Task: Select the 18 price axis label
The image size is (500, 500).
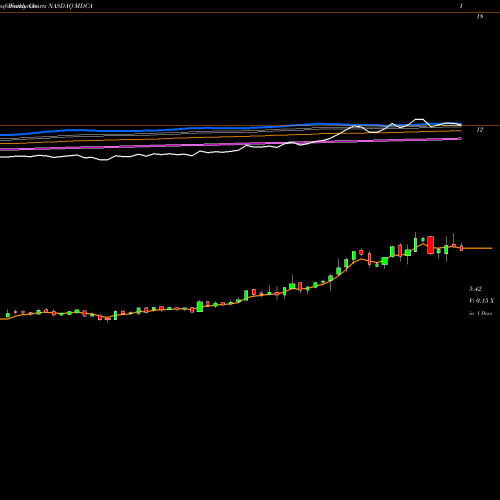Action: [x=479, y=17]
